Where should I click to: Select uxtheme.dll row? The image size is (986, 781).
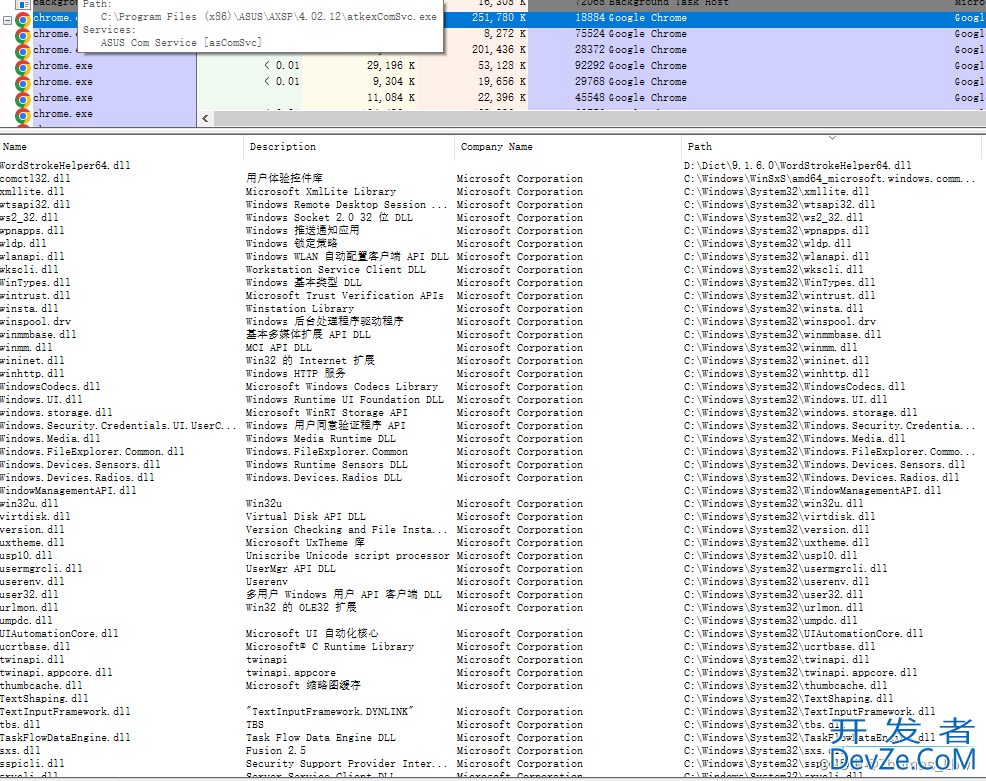[493, 543]
